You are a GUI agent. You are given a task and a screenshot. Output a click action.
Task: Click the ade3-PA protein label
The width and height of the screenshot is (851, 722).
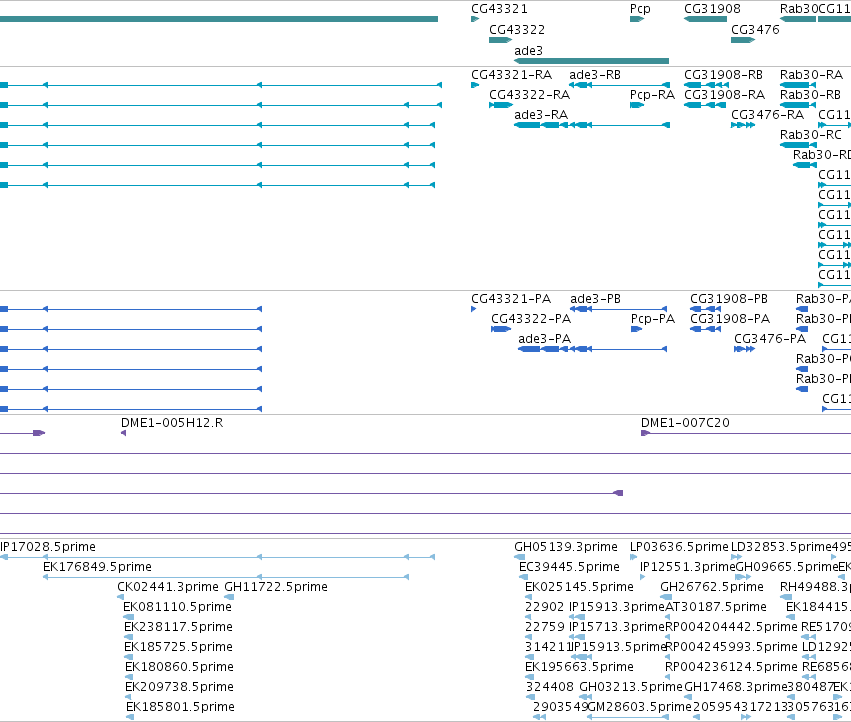pos(544,339)
